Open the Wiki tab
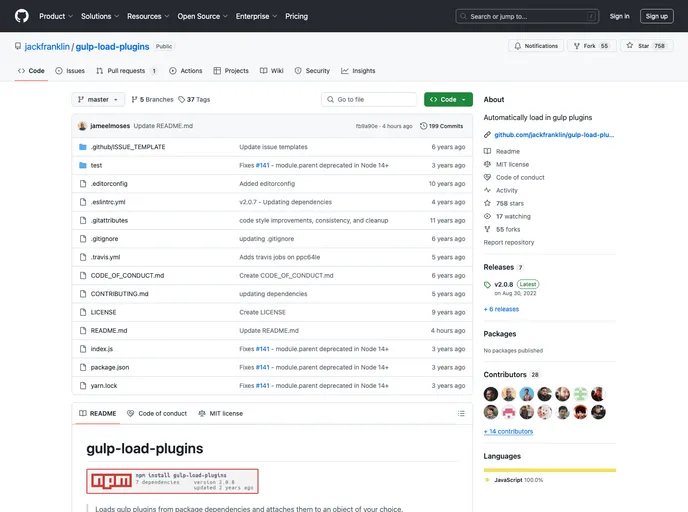The width and height of the screenshot is (688, 512). (x=272, y=71)
